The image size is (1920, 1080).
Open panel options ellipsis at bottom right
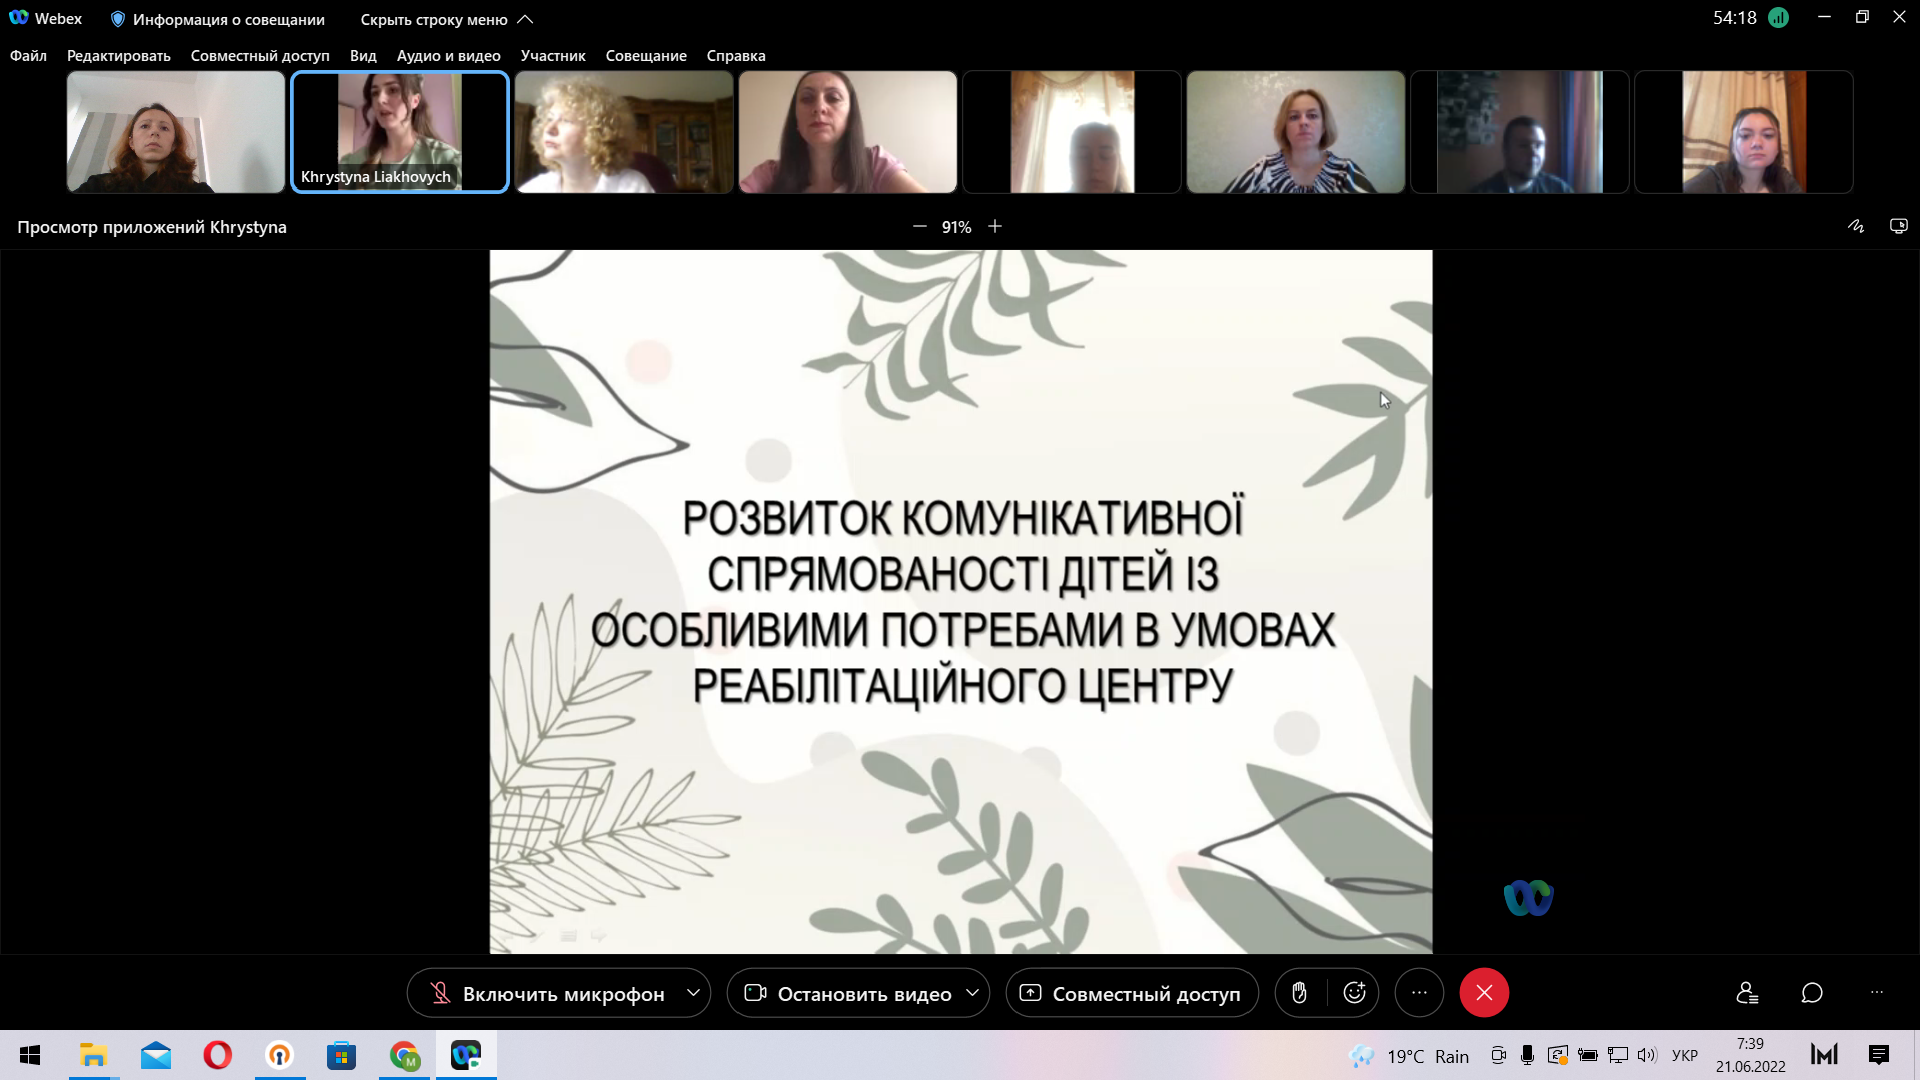click(x=1877, y=993)
